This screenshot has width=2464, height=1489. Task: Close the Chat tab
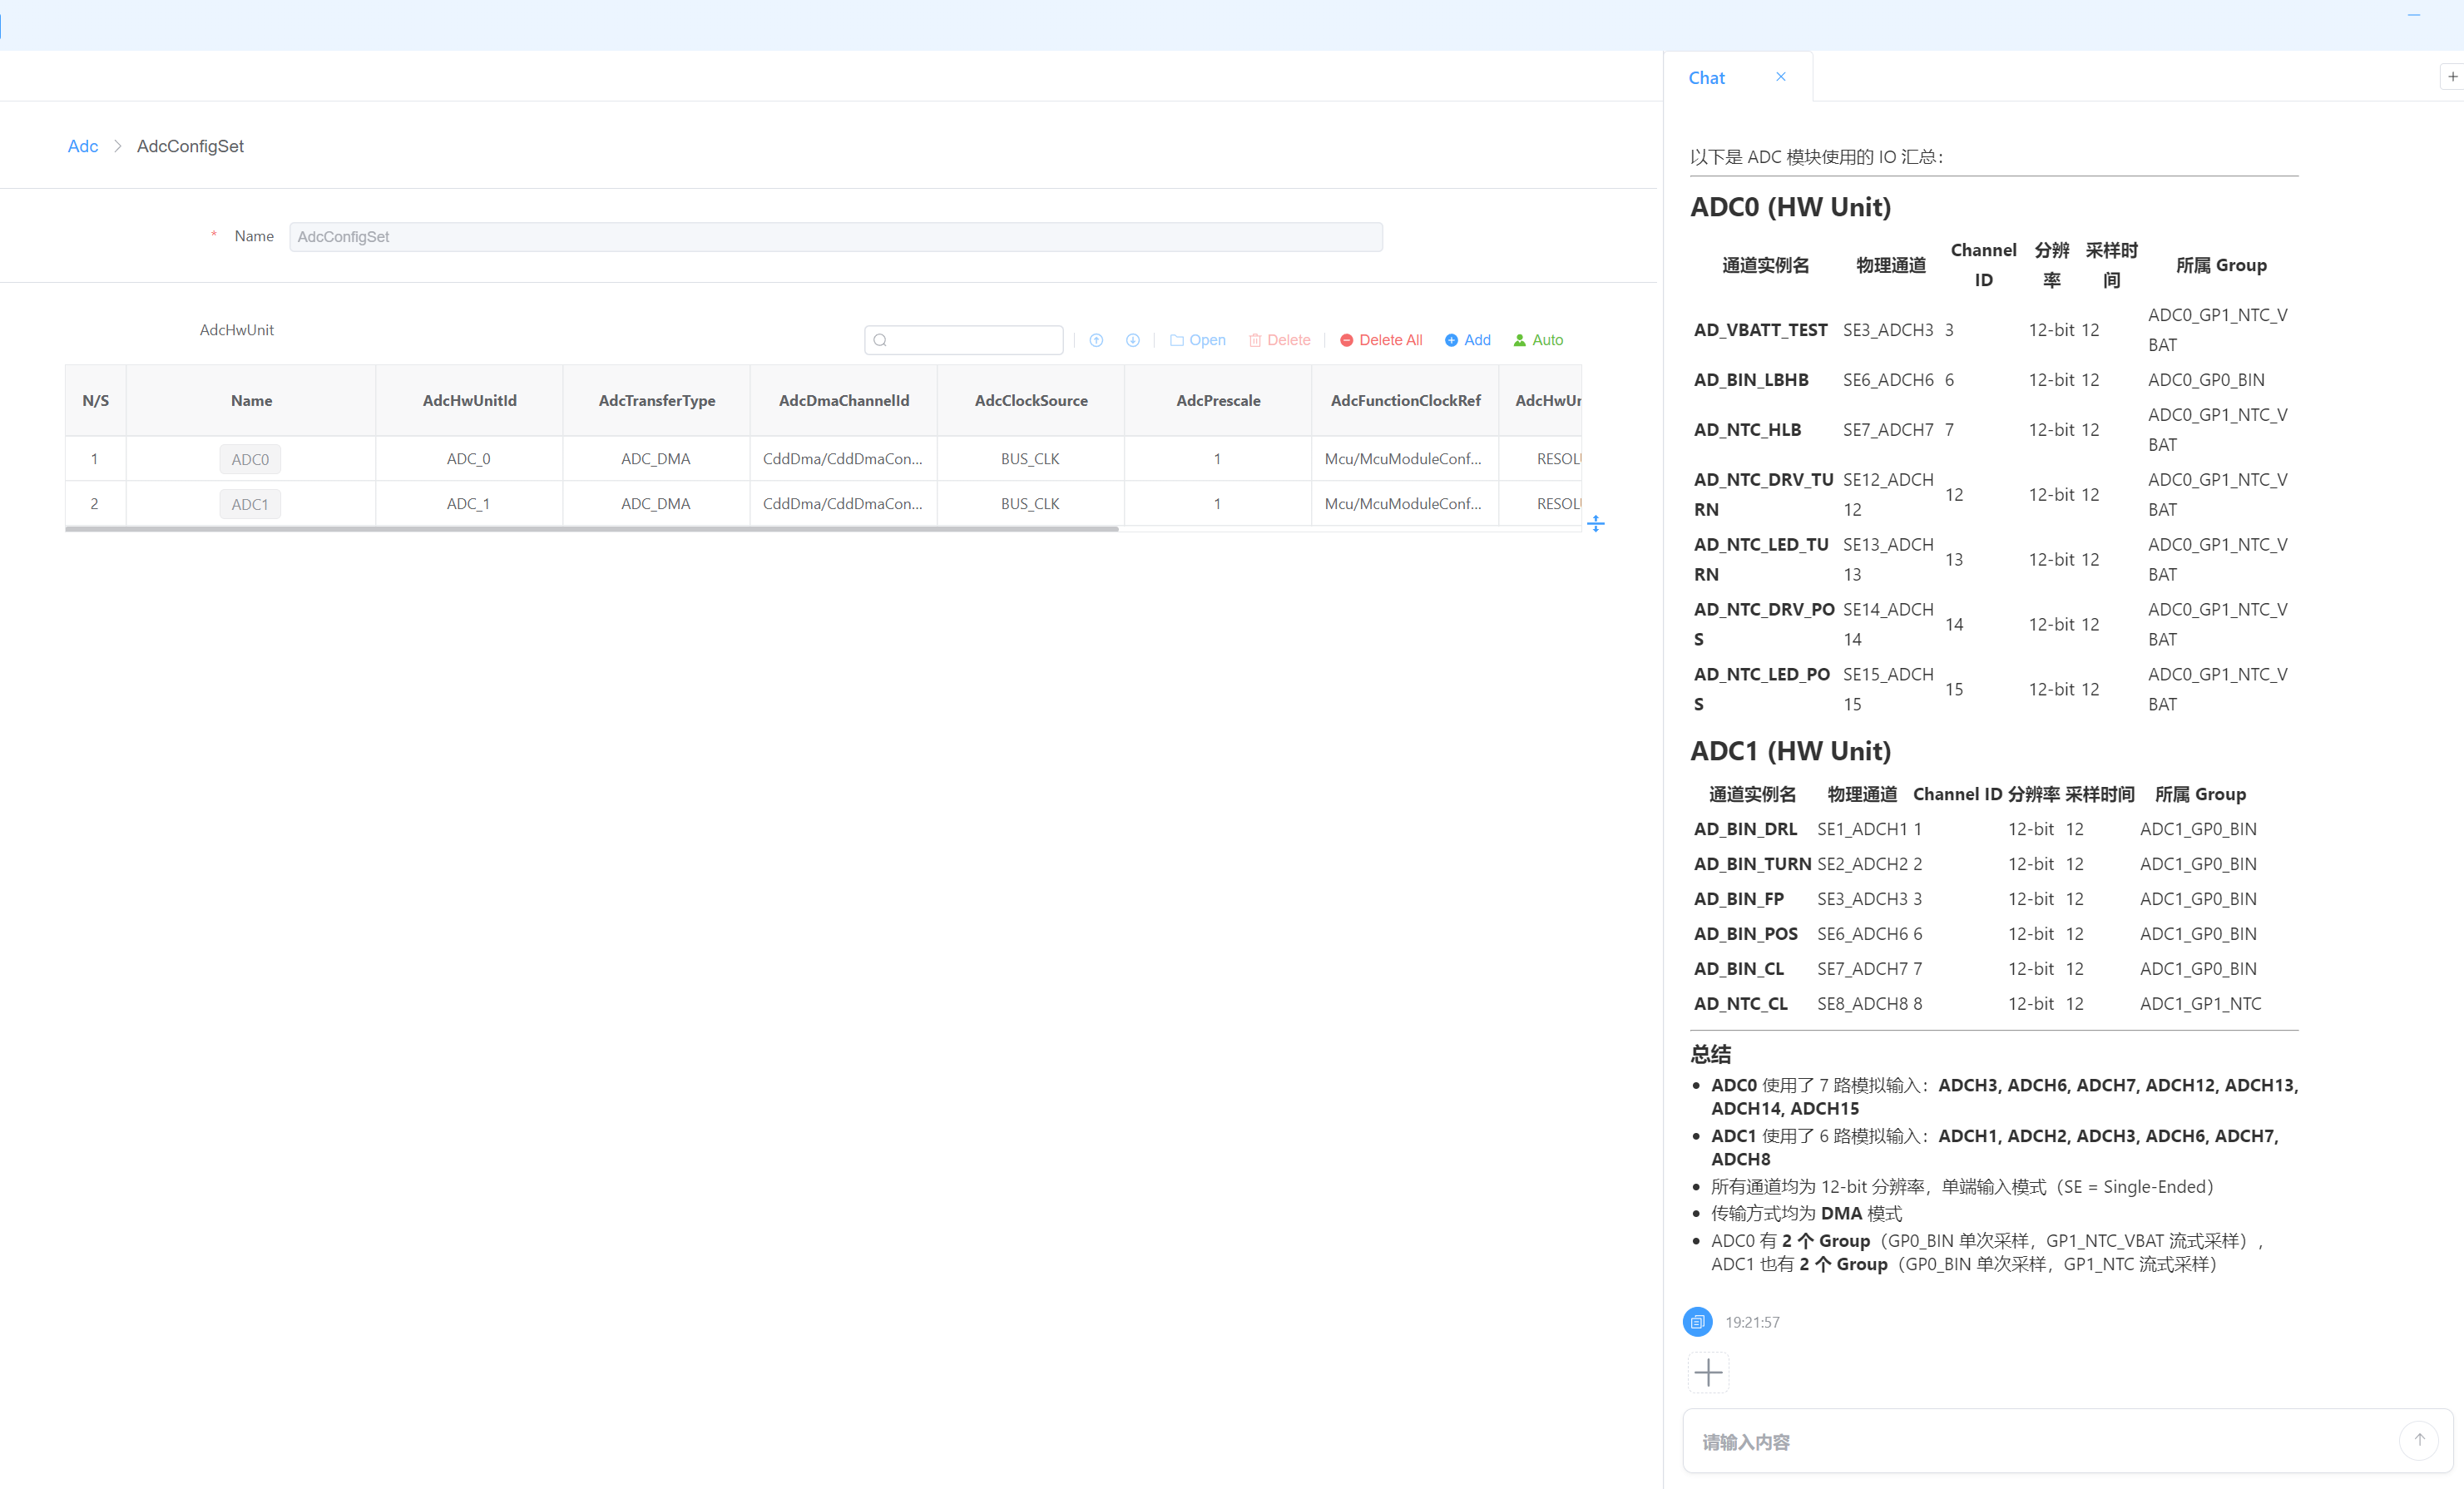pyautogui.click(x=1780, y=77)
